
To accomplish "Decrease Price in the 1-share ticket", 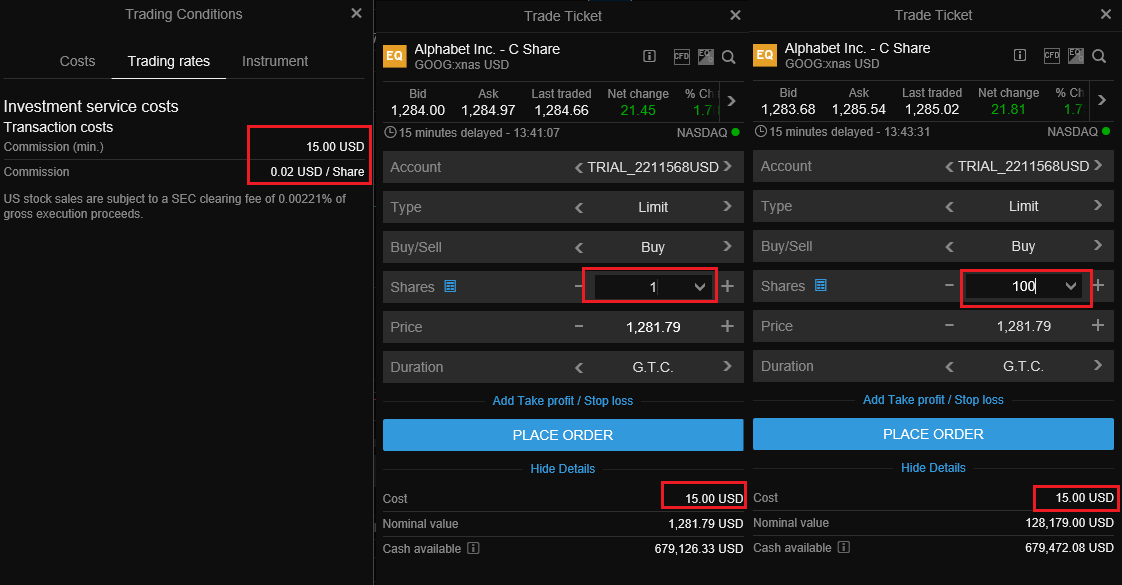I will [578, 327].
